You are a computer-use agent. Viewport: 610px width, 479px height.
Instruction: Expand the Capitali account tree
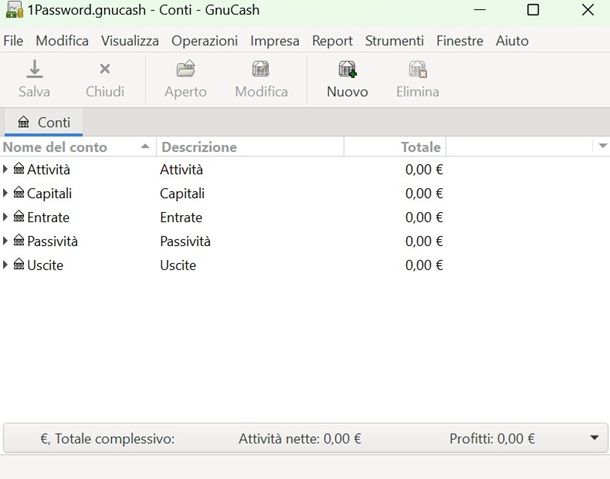tap(5, 193)
